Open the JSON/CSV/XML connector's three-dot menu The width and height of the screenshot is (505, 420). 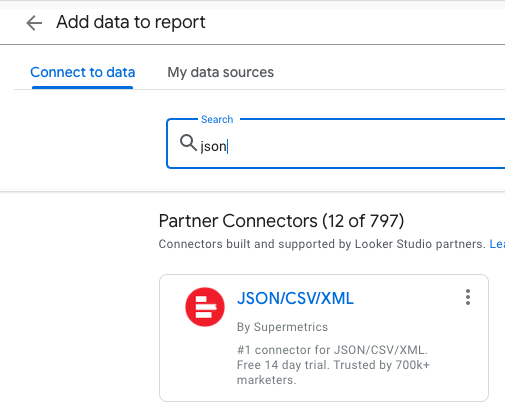(468, 297)
